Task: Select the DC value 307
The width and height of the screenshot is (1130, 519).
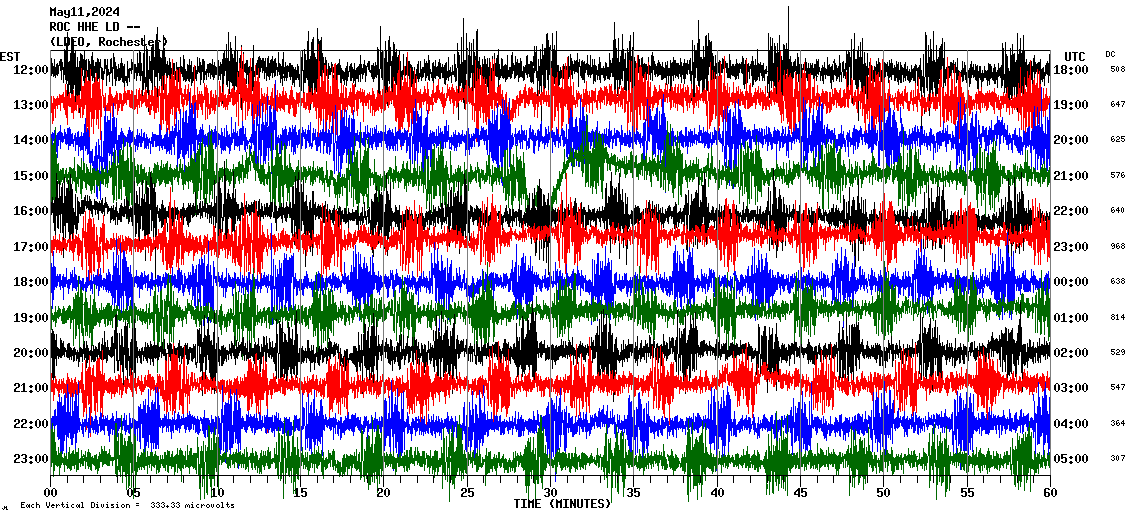Action: 1117,459
